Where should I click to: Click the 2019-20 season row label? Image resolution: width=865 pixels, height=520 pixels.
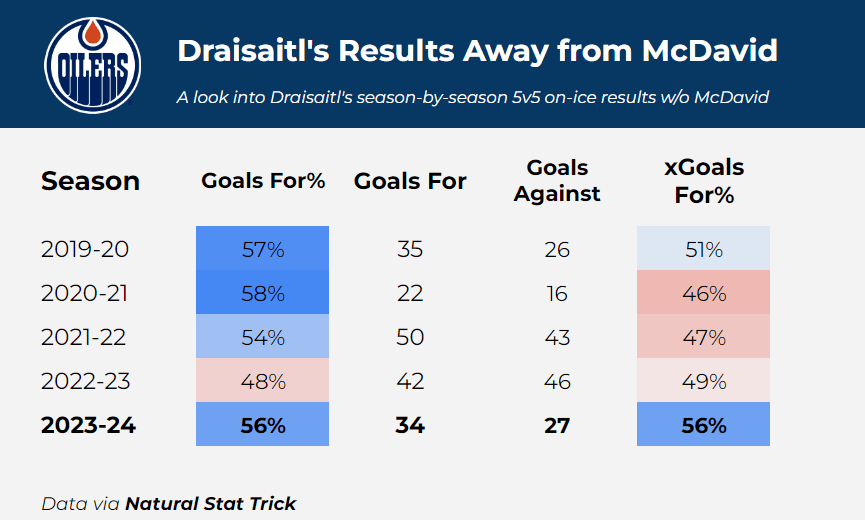(85, 249)
